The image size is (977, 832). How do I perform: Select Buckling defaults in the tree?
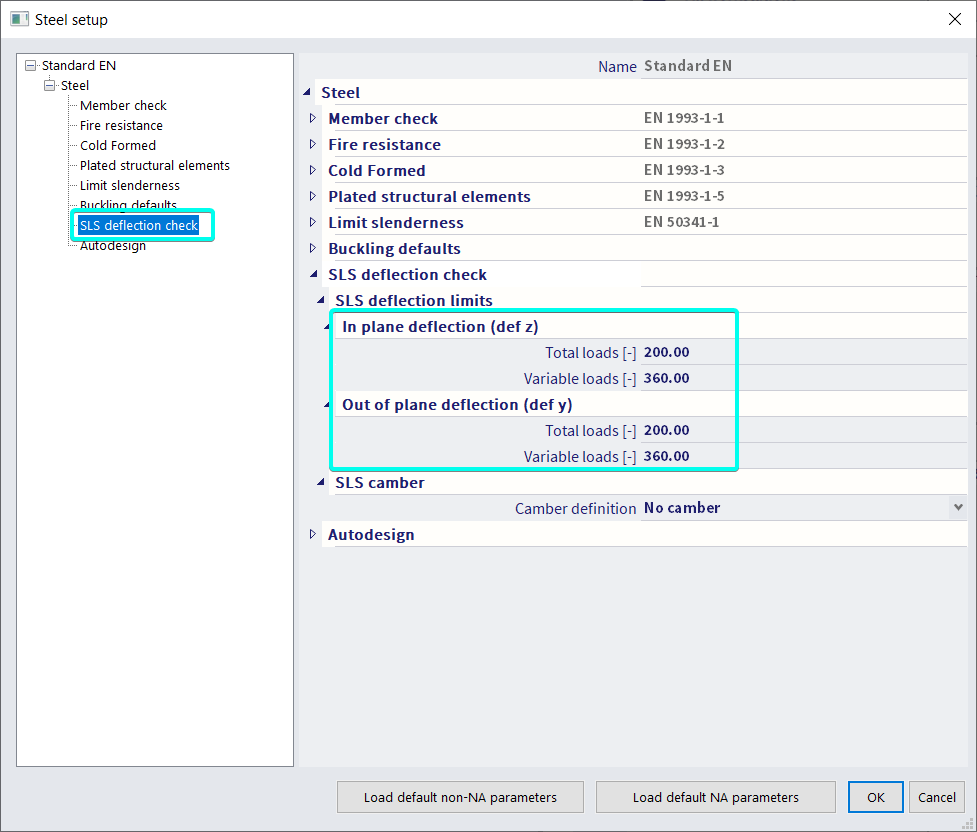pos(131,205)
